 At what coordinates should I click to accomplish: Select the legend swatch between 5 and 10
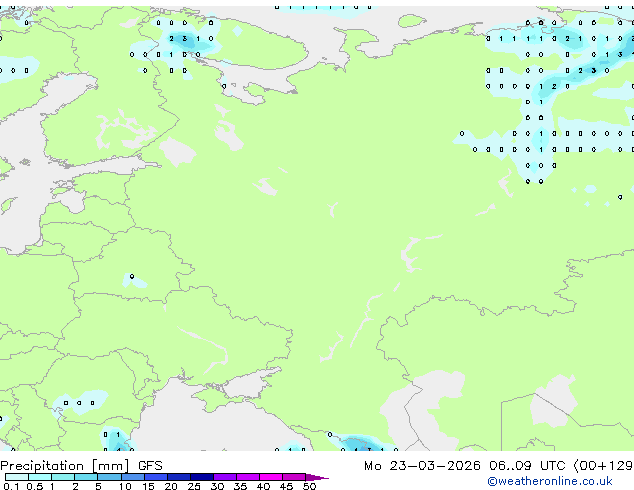coord(109,477)
